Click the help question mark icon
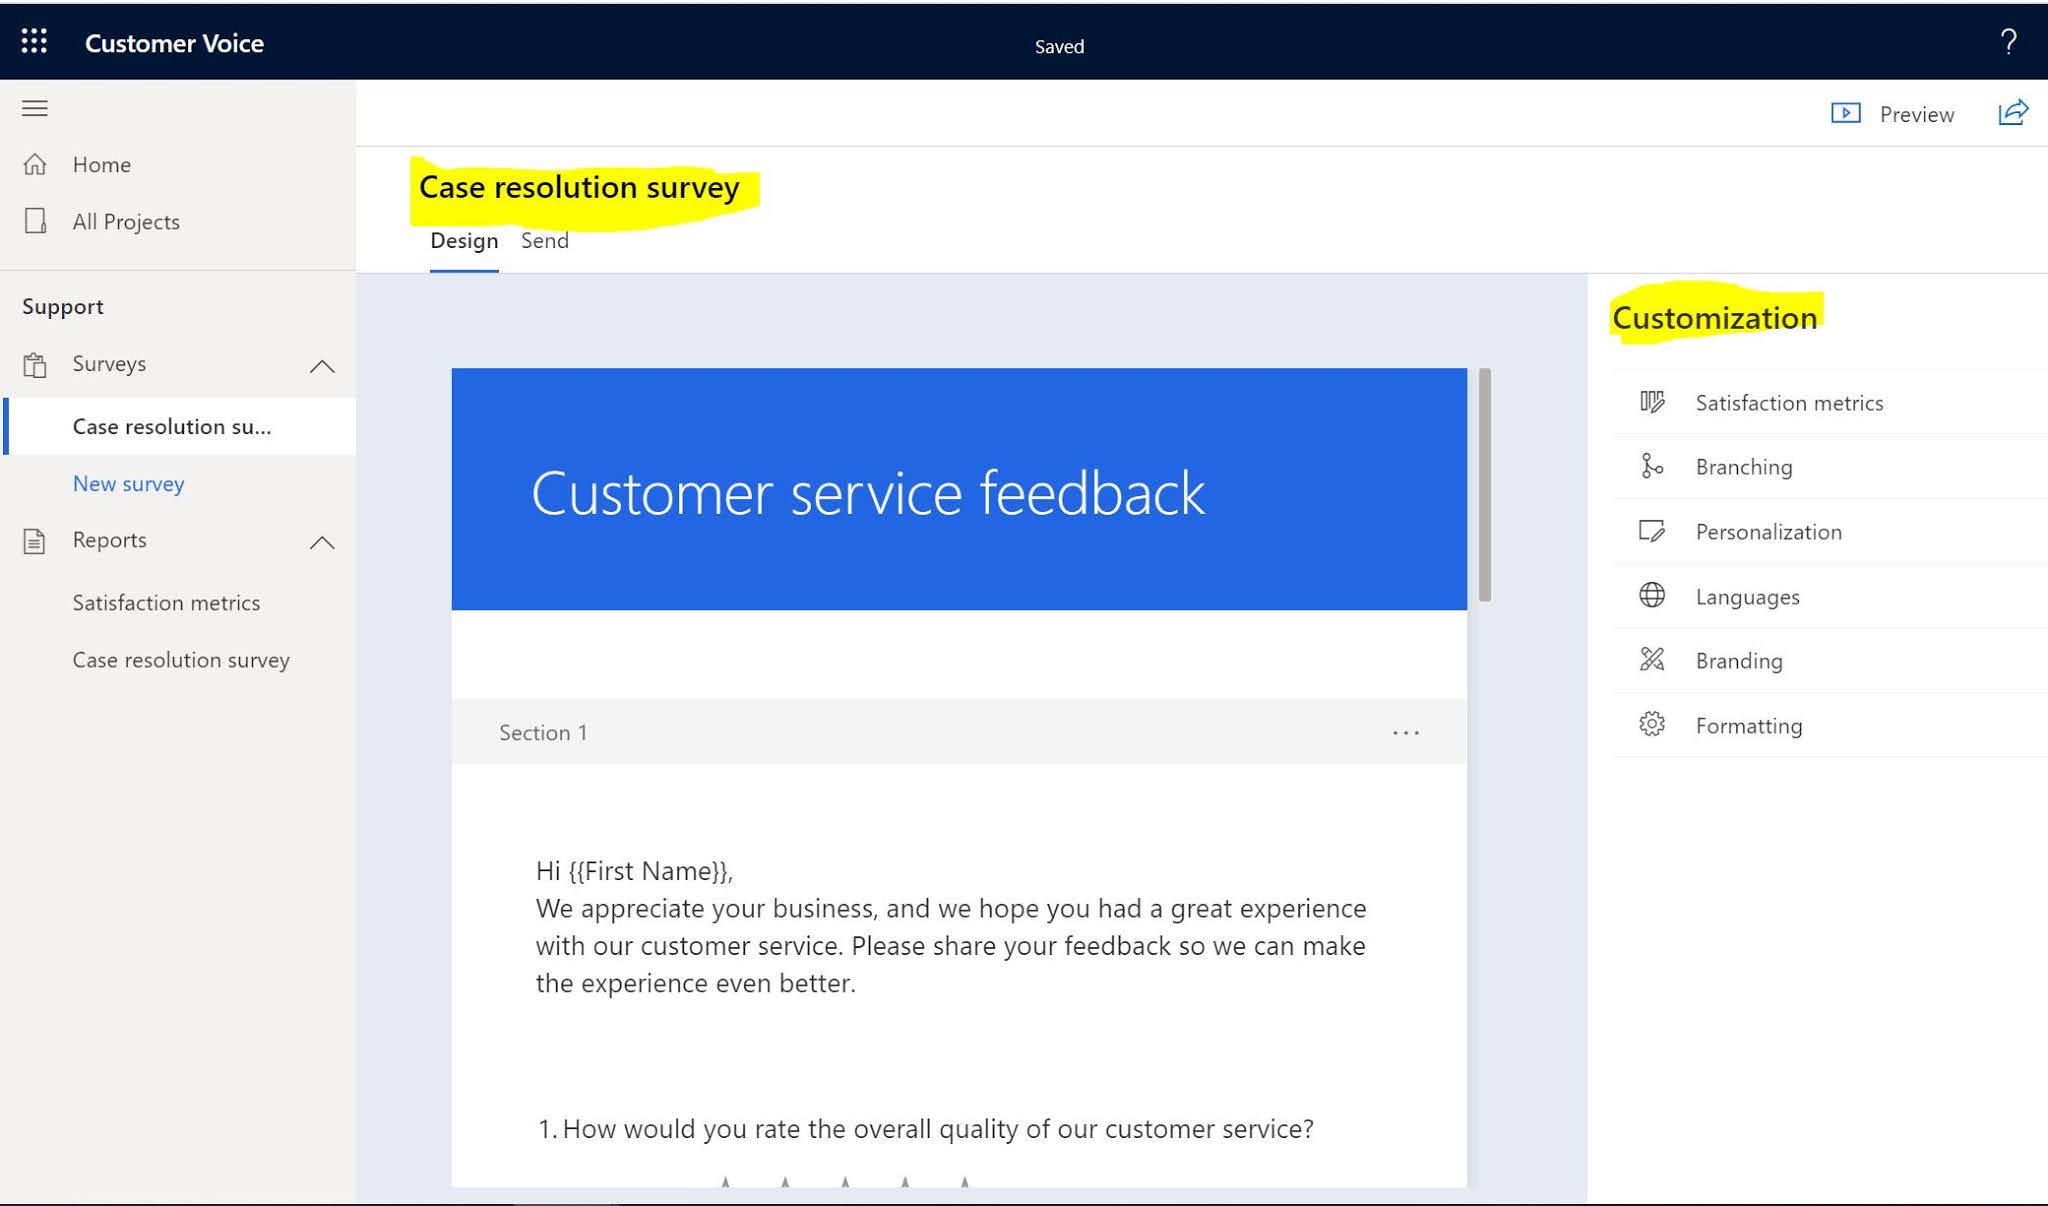The image size is (2048, 1206). [2008, 42]
